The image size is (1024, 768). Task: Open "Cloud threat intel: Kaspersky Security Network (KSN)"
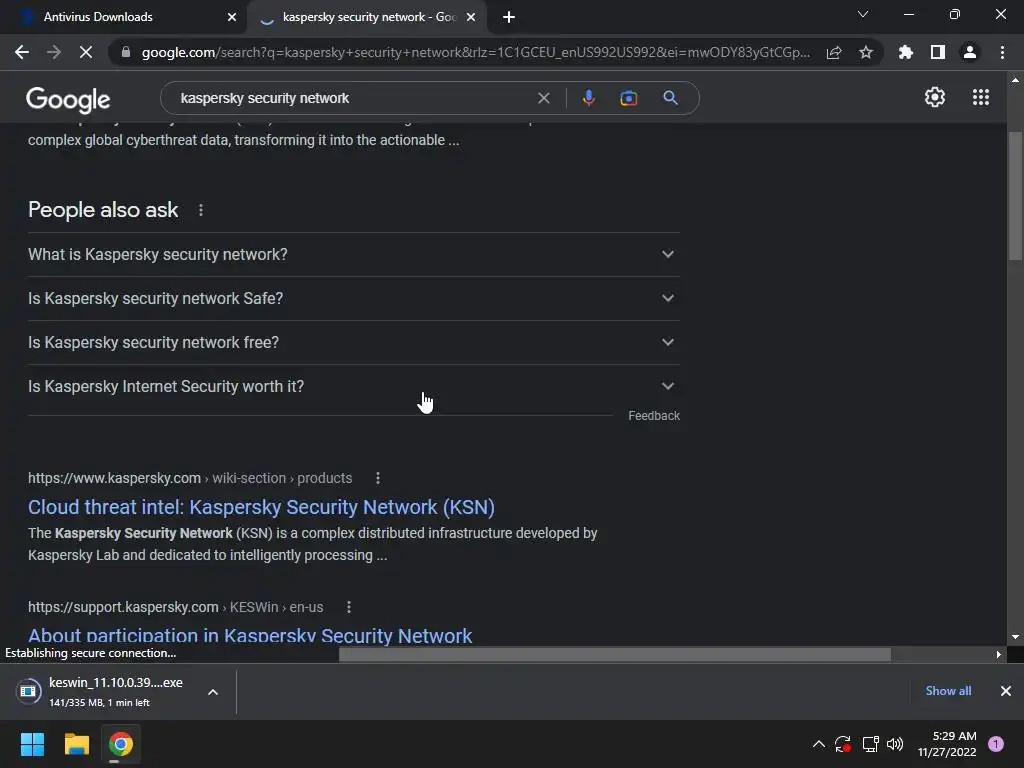tap(261, 507)
